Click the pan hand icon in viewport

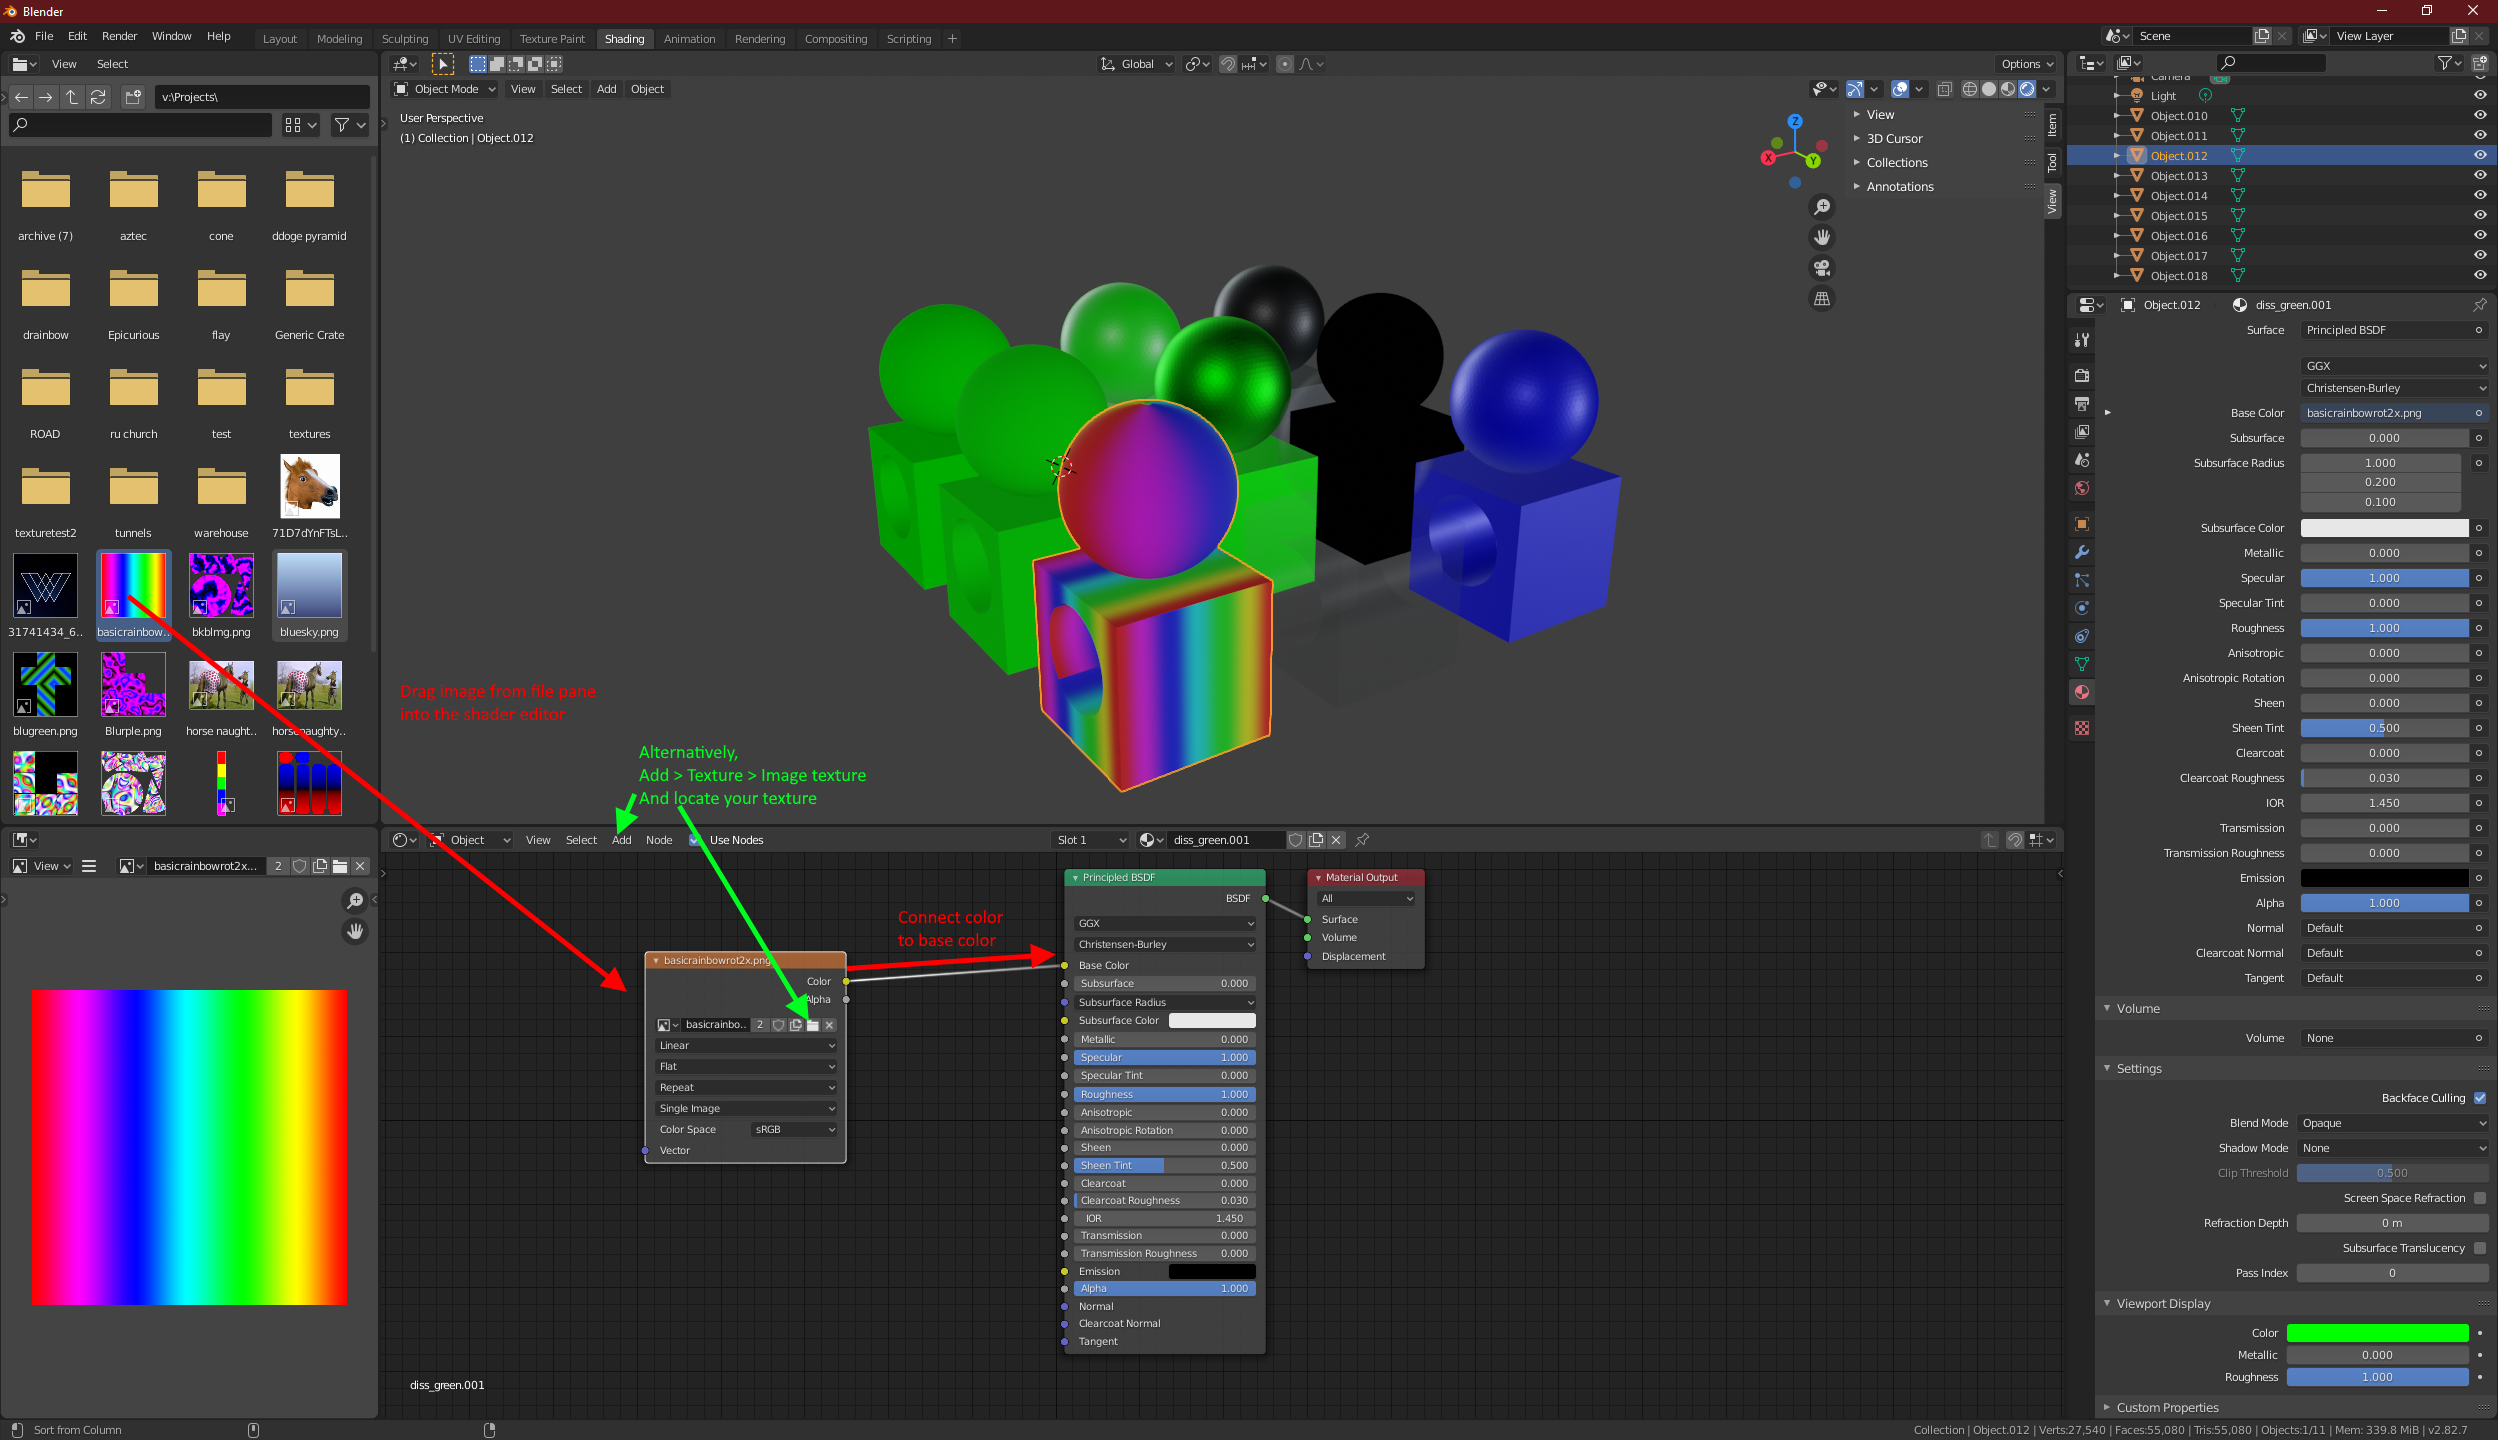[1822, 237]
